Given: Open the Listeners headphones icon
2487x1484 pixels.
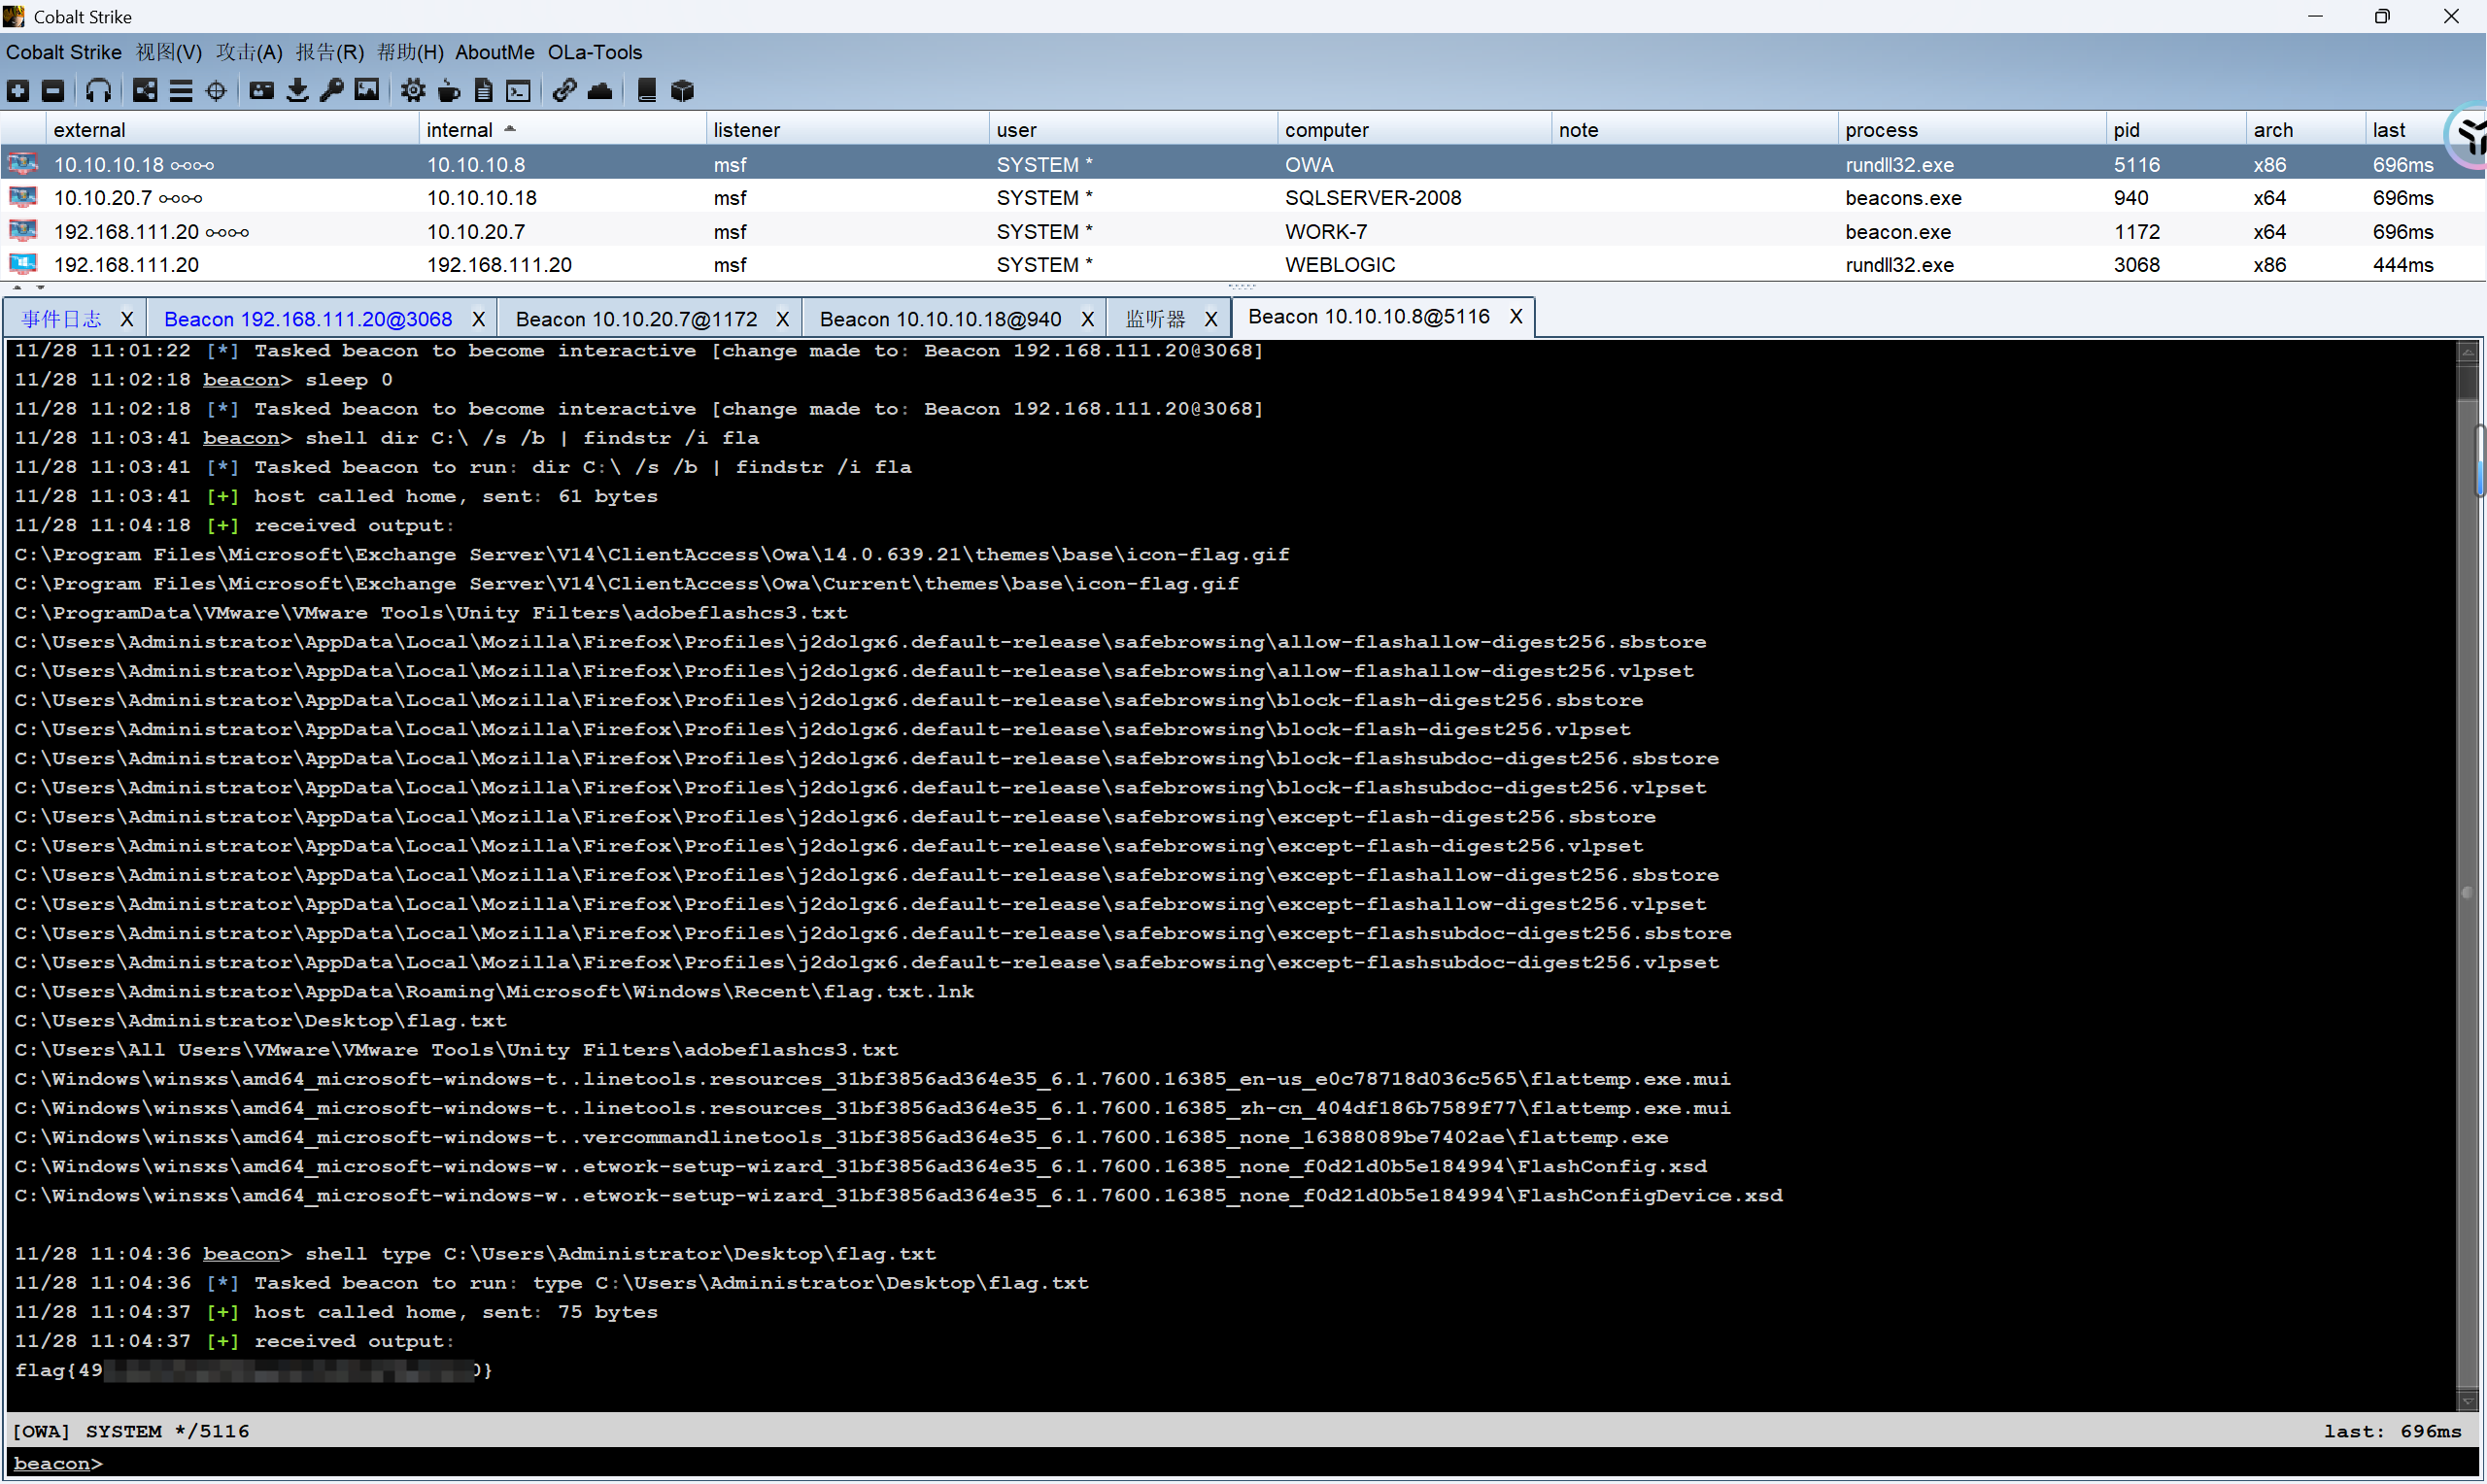Looking at the screenshot, I should [x=98, y=91].
